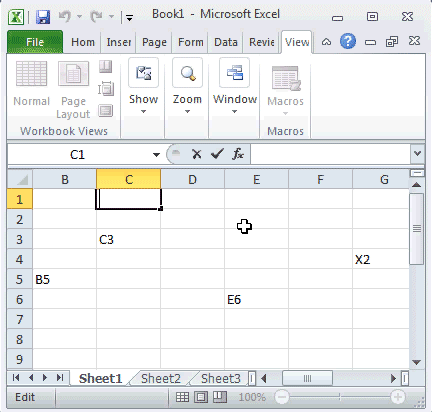Viewport: 432px width, 412px height.
Task: Switch to the Sheet2 worksheet tab
Action: [161, 379]
